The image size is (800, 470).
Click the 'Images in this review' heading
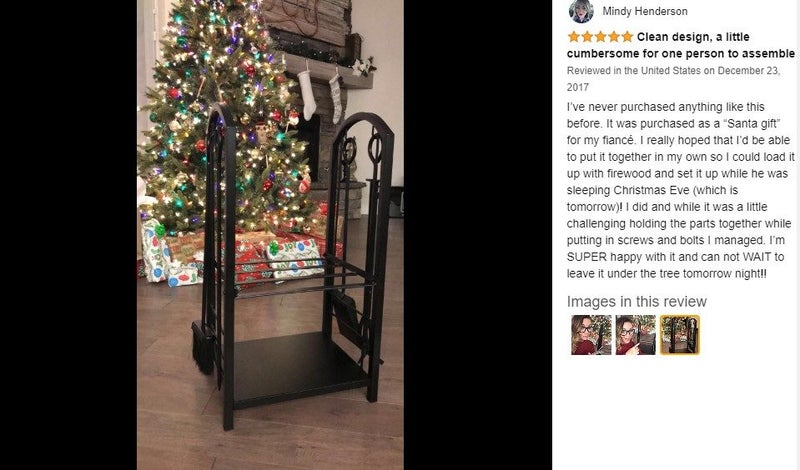[x=637, y=302]
